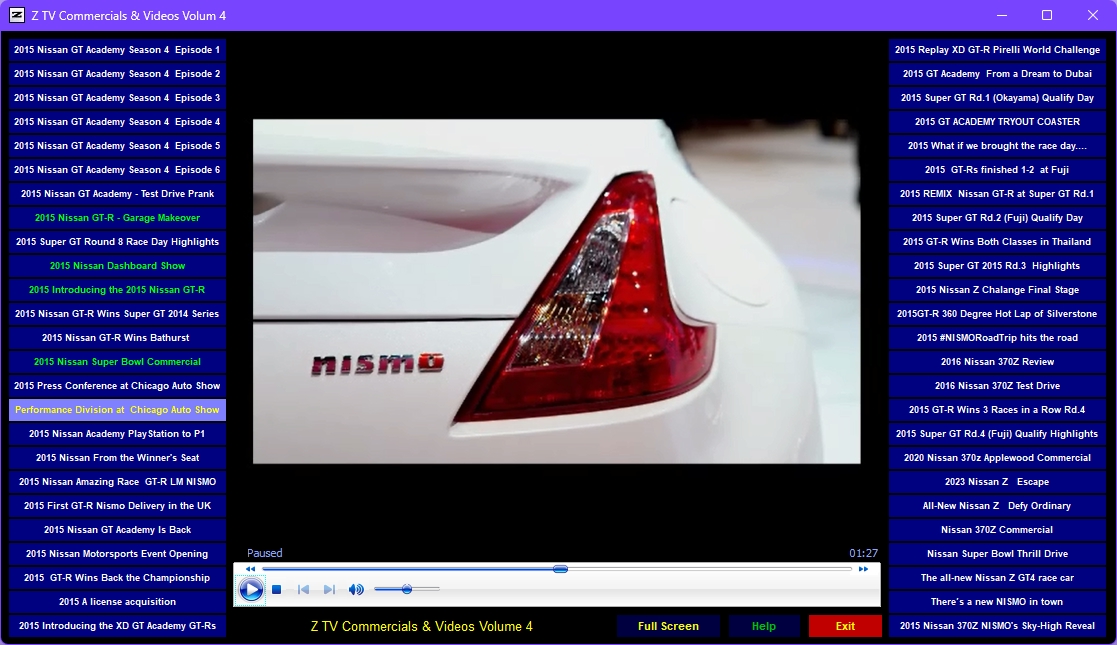Open All-New Nissan Z Defy Ordinary

click(997, 505)
